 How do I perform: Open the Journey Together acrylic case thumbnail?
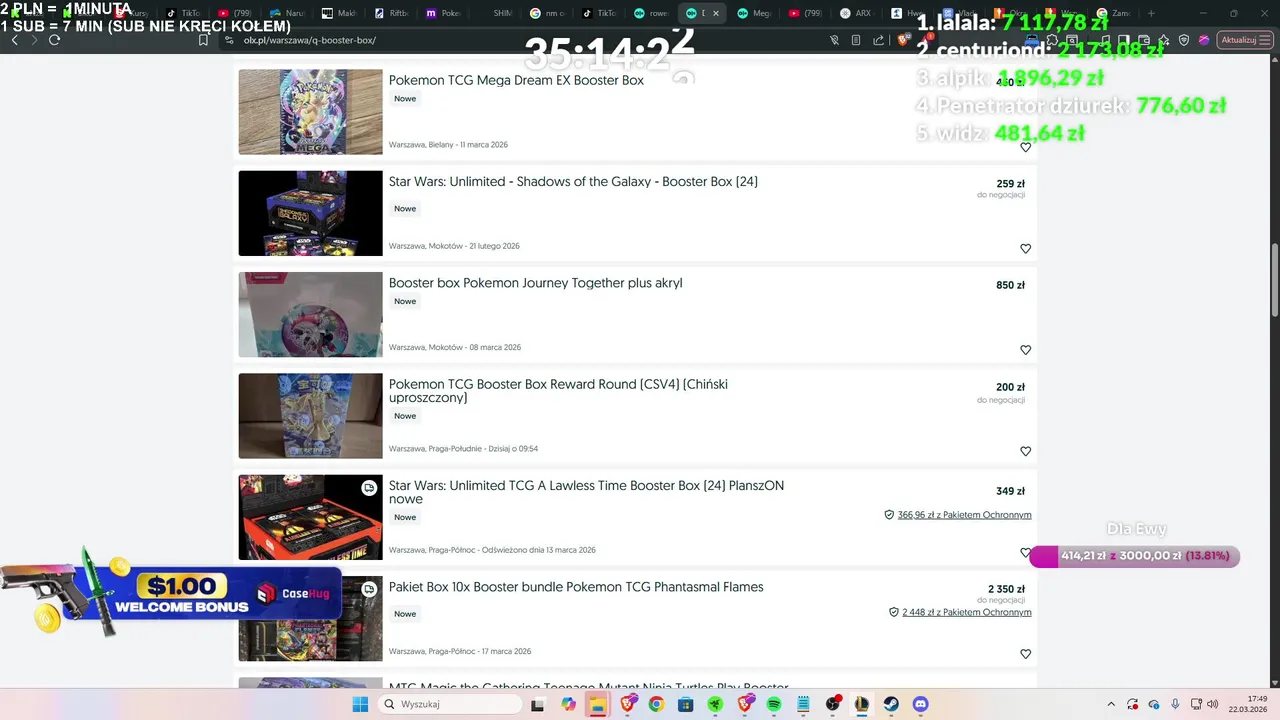point(310,314)
